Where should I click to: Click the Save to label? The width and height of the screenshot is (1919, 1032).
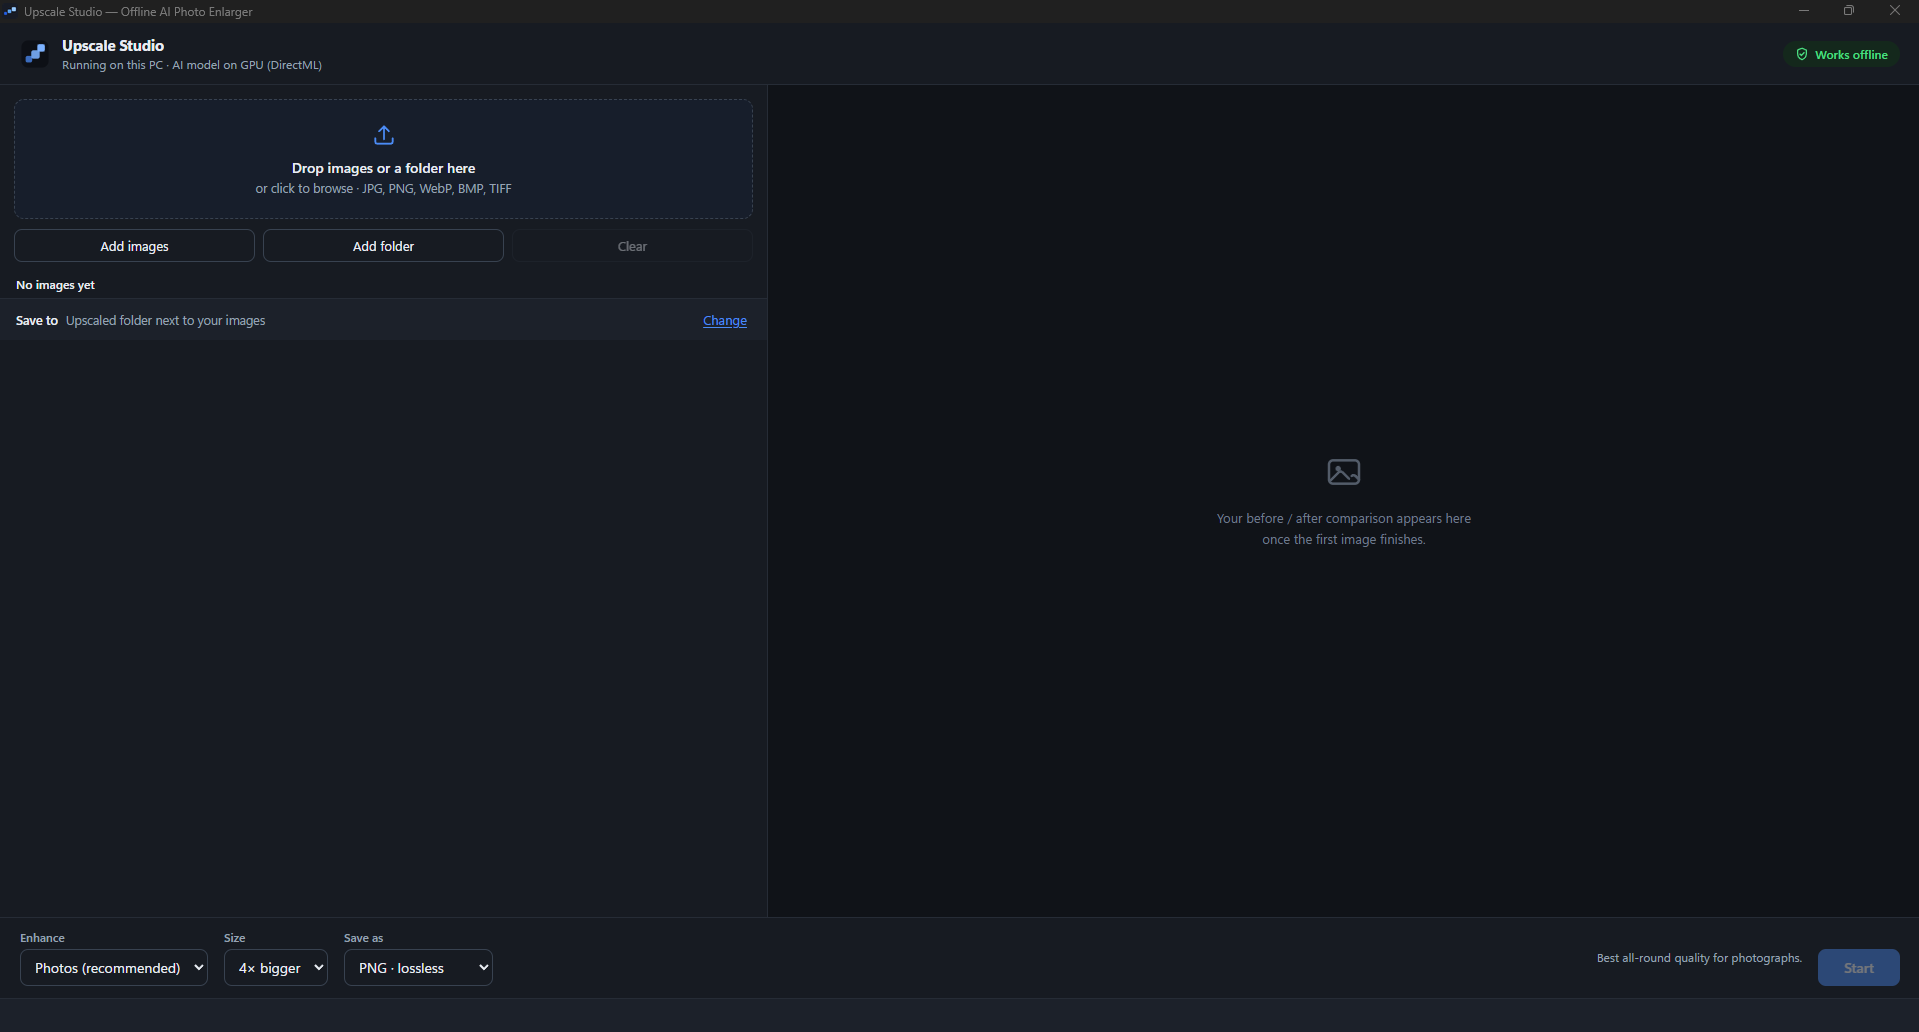click(x=37, y=321)
